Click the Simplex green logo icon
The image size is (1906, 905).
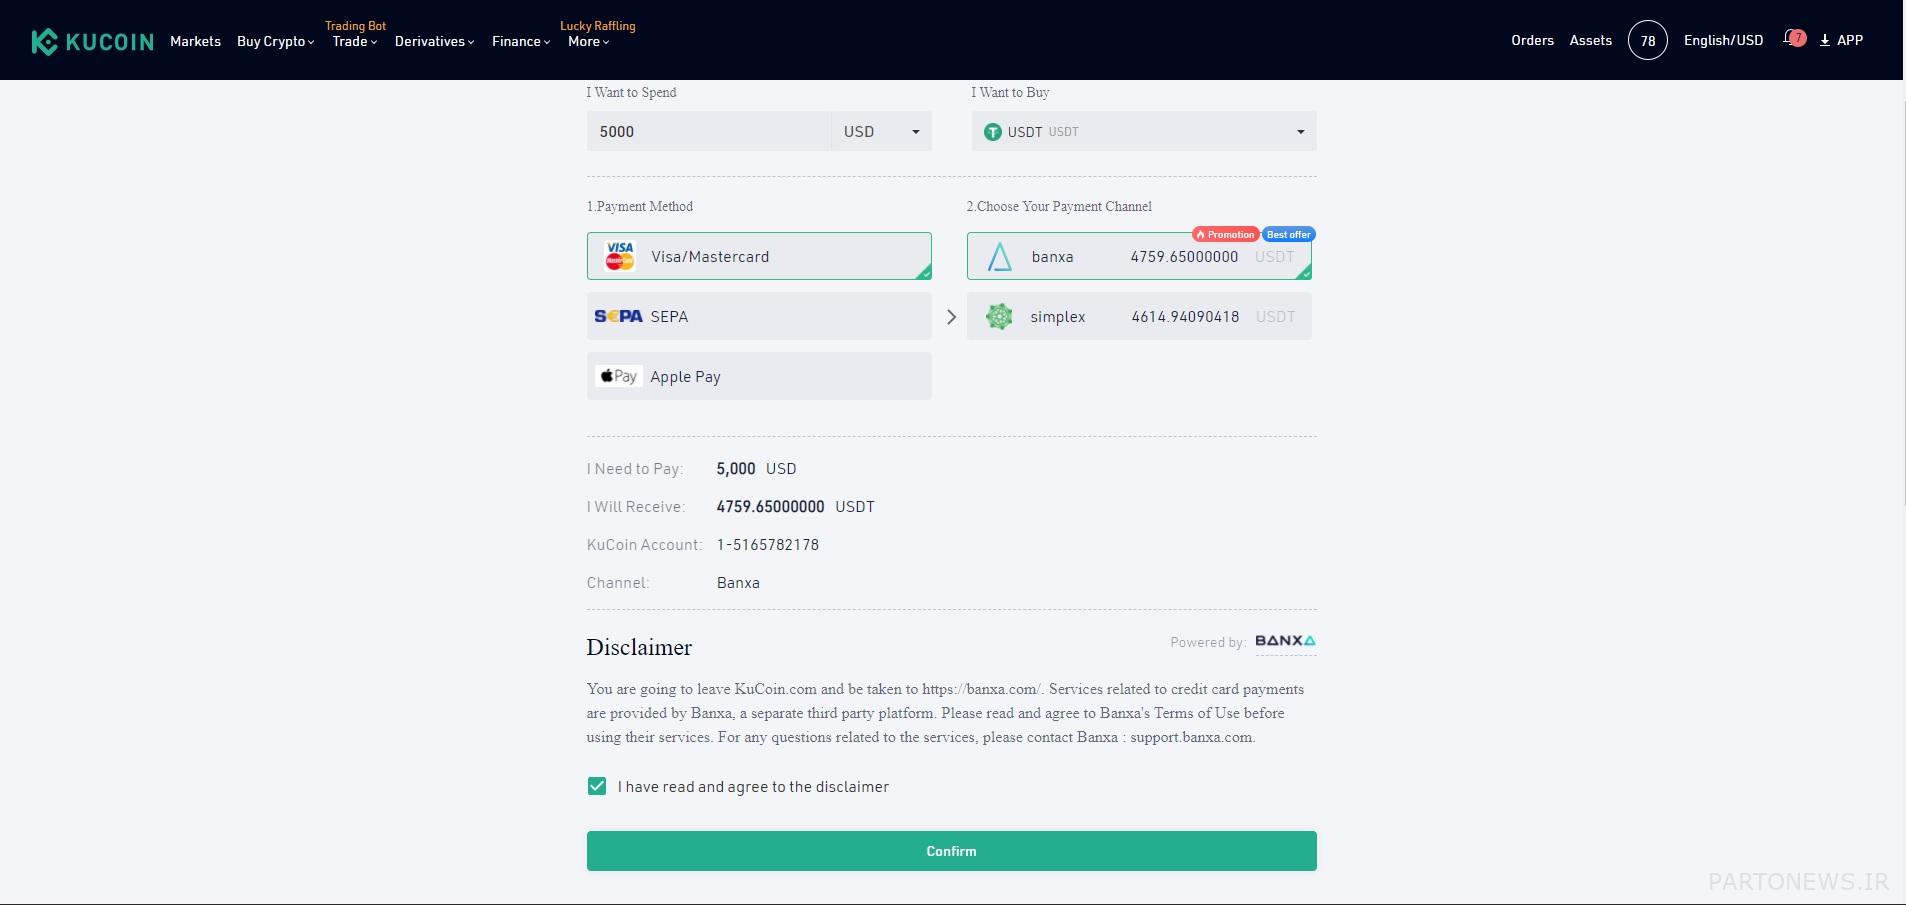[999, 317]
